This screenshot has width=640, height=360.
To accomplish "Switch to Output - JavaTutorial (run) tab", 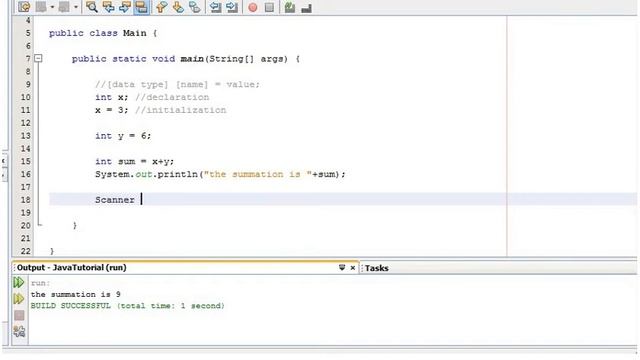I will (x=72, y=268).
